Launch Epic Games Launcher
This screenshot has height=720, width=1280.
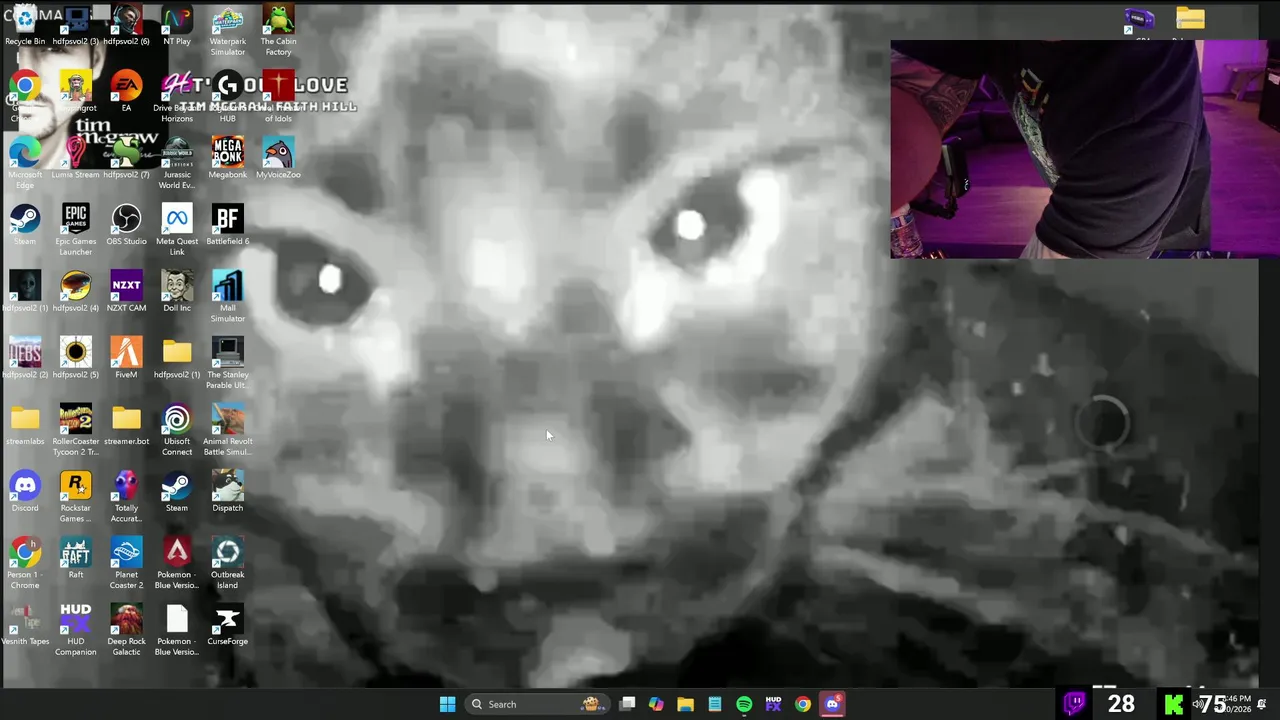[x=76, y=231]
